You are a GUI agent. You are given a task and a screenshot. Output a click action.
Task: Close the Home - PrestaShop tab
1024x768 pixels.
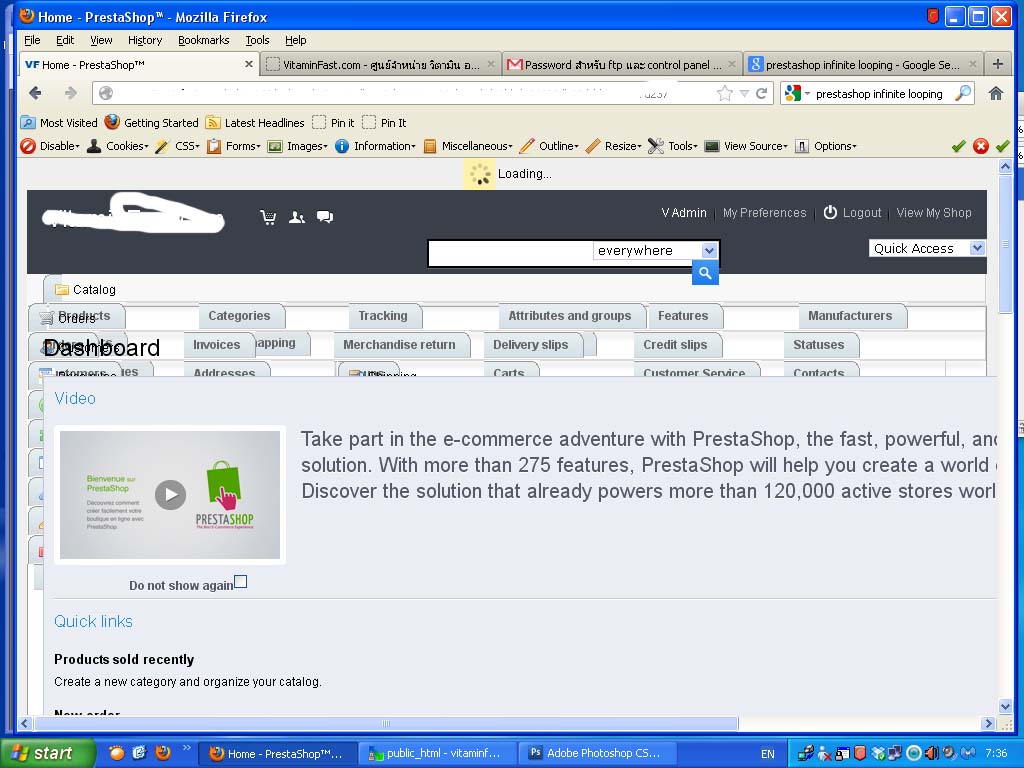click(249, 64)
